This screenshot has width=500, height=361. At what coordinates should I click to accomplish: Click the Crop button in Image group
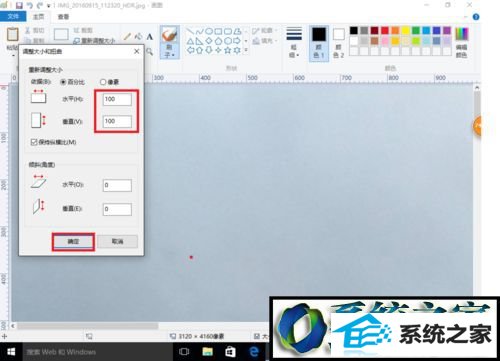click(83, 30)
